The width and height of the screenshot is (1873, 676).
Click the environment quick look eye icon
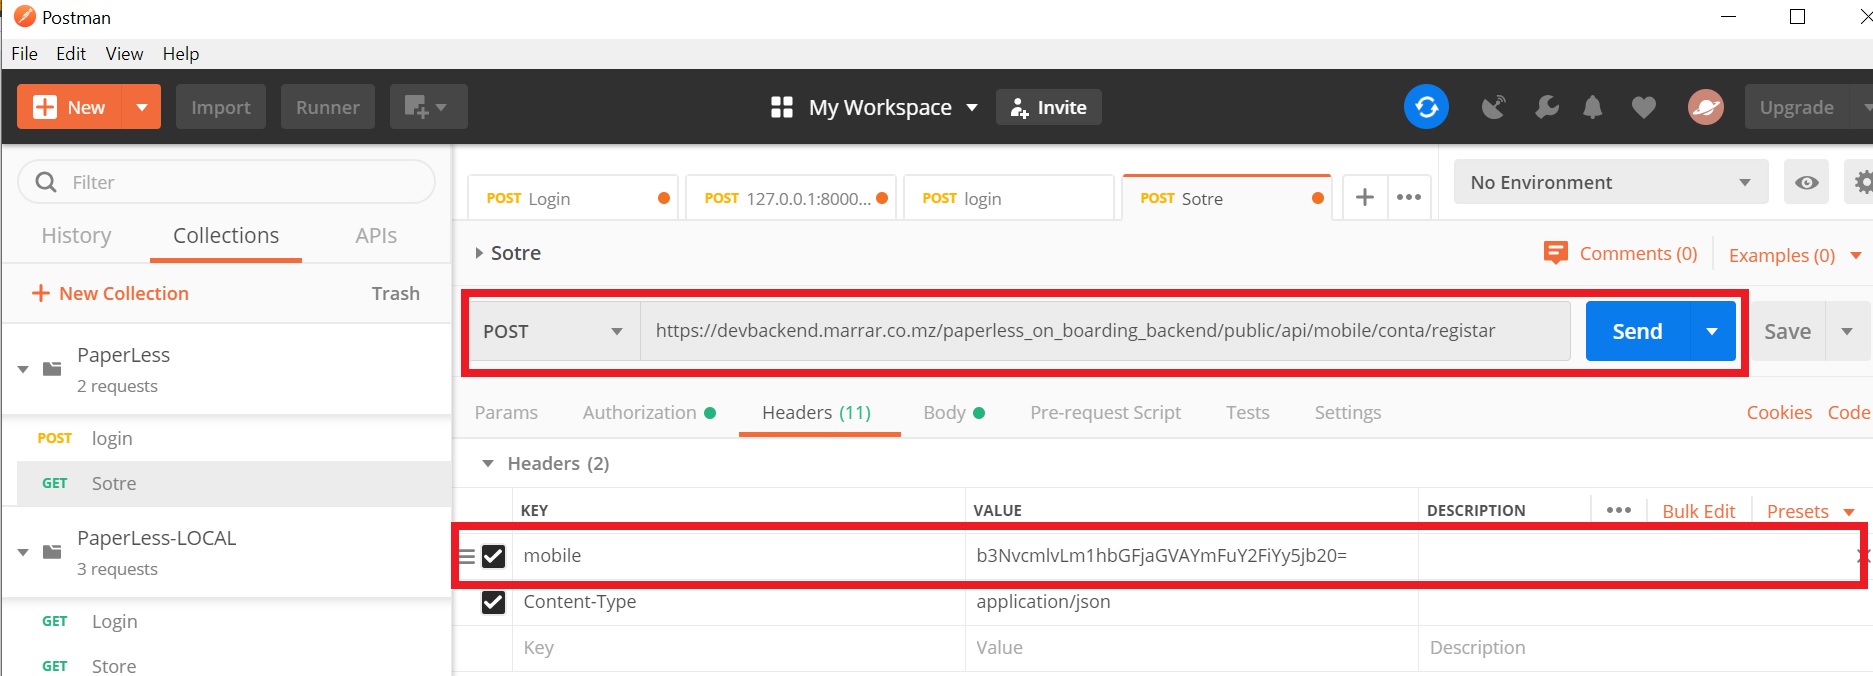1806,182
